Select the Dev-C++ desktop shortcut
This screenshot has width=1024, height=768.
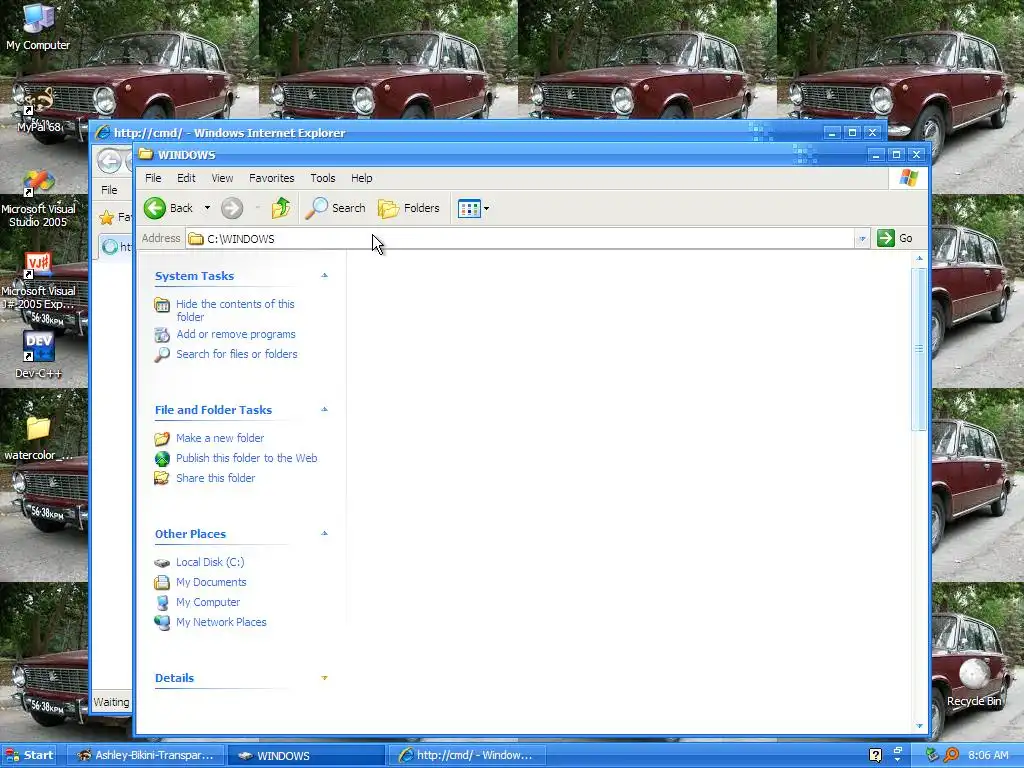point(38,355)
